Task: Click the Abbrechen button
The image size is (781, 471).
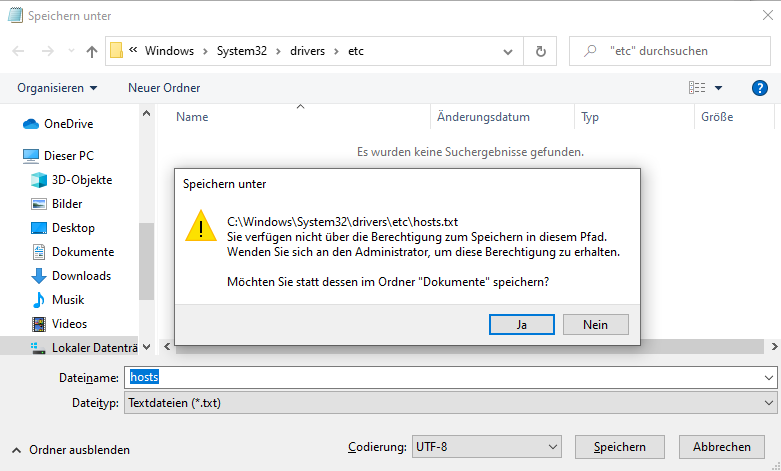Action: (722, 447)
